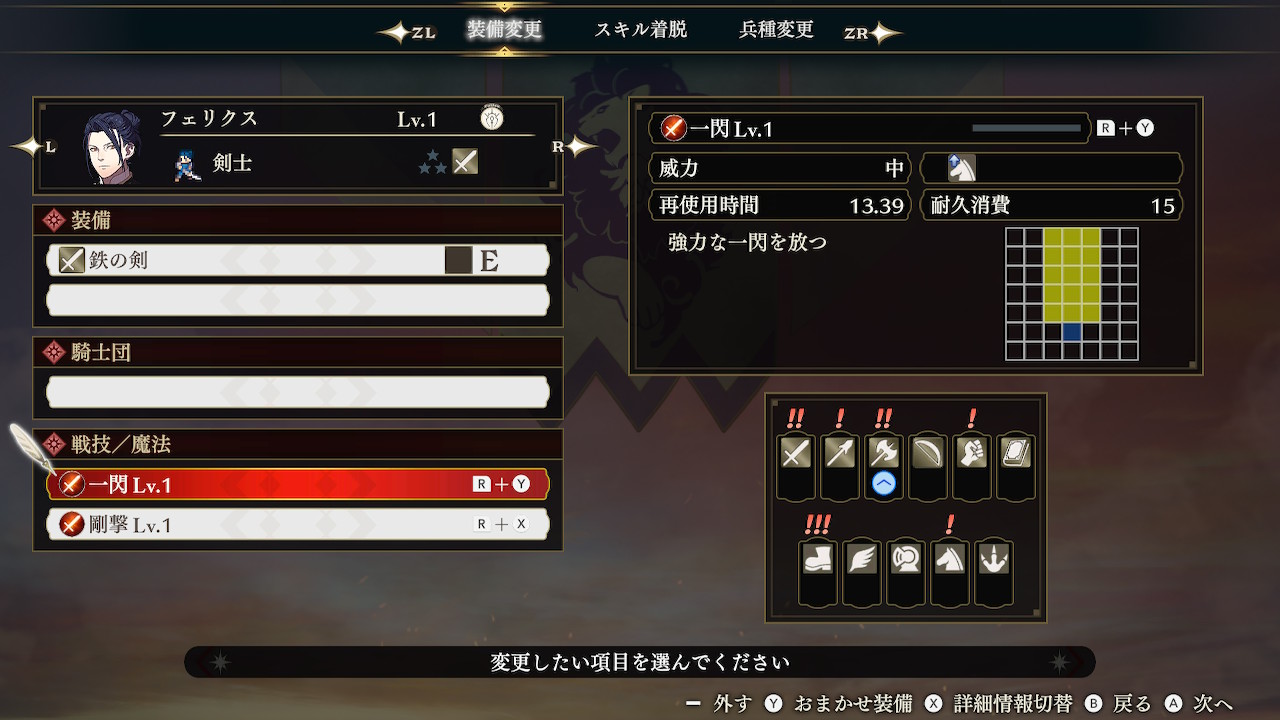Select the horse riding proficiency icon
This screenshot has width=1280, height=720.
(x=950, y=558)
